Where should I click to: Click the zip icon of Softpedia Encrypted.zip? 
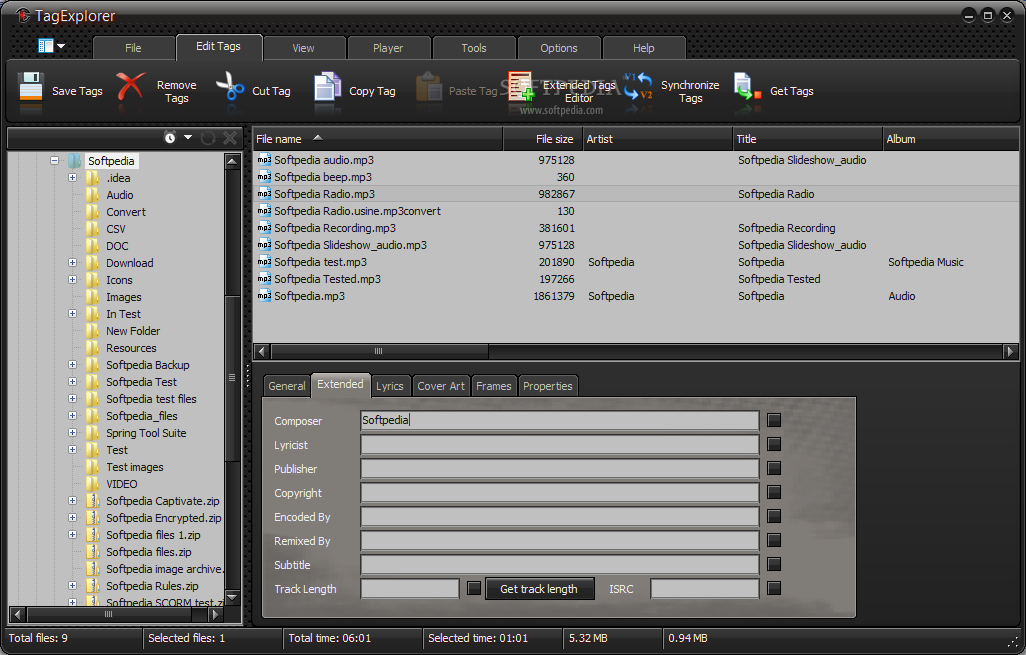[93, 518]
